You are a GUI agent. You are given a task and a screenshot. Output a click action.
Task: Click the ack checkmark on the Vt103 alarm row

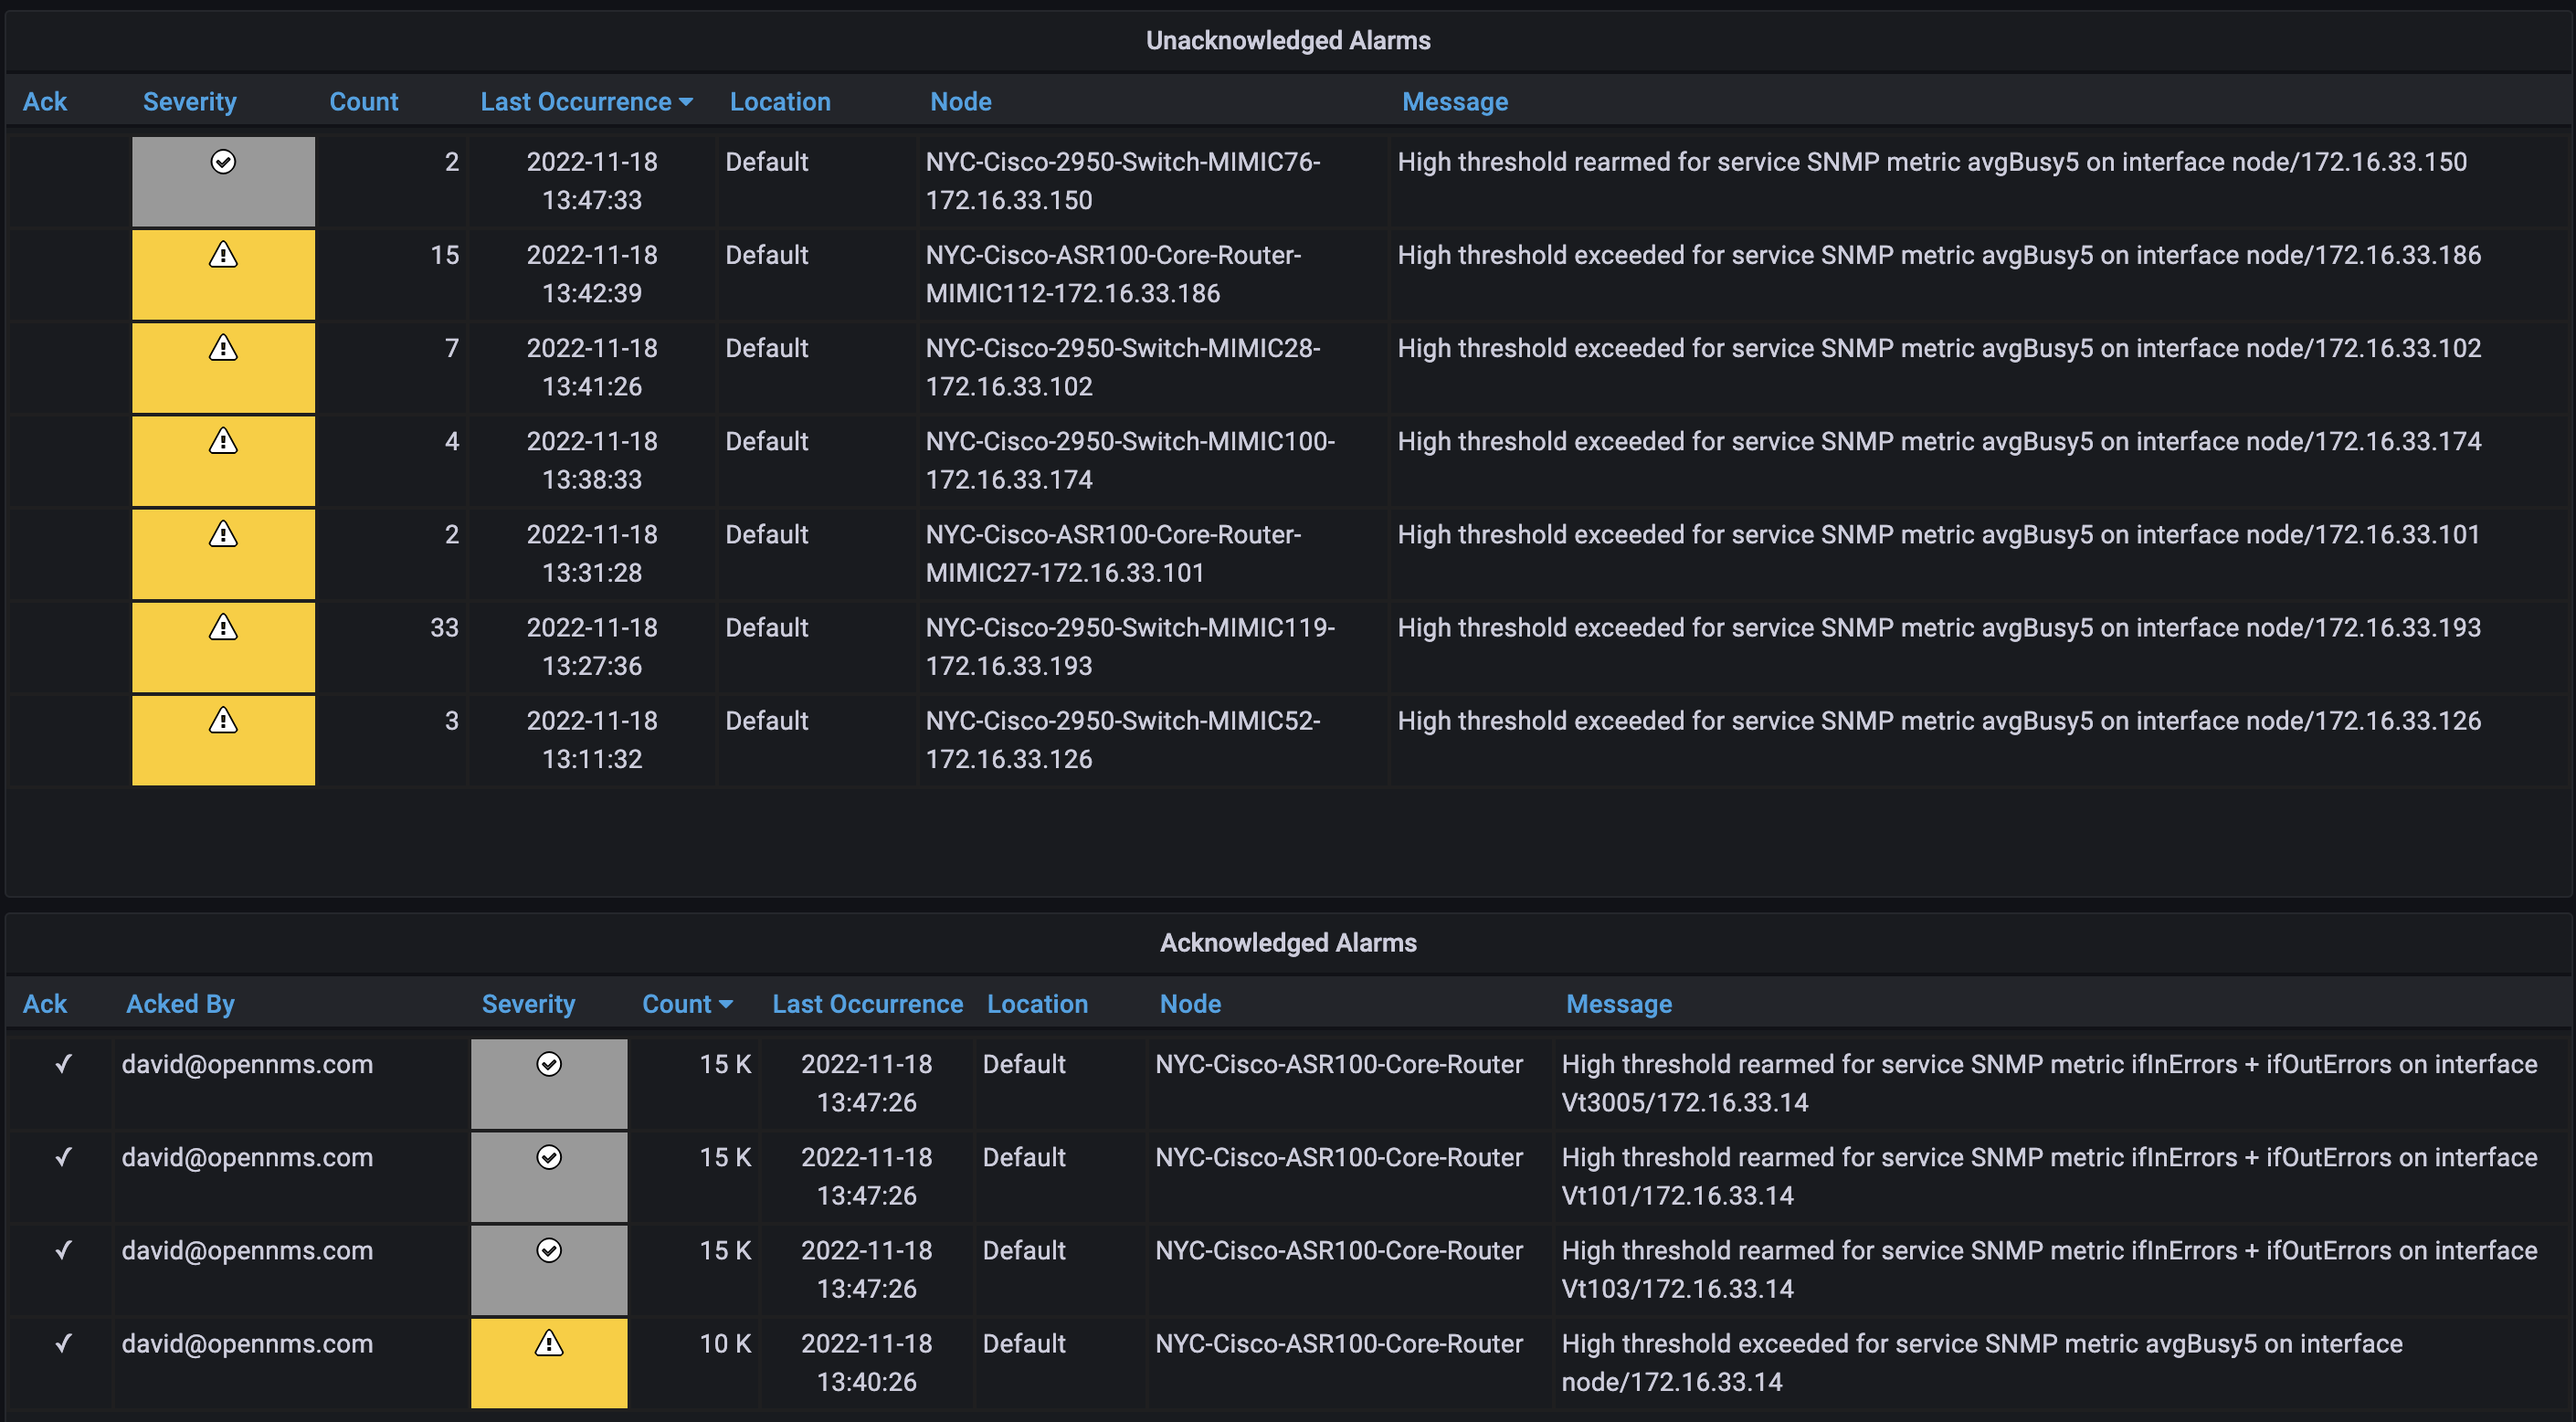click(64, 1250)
